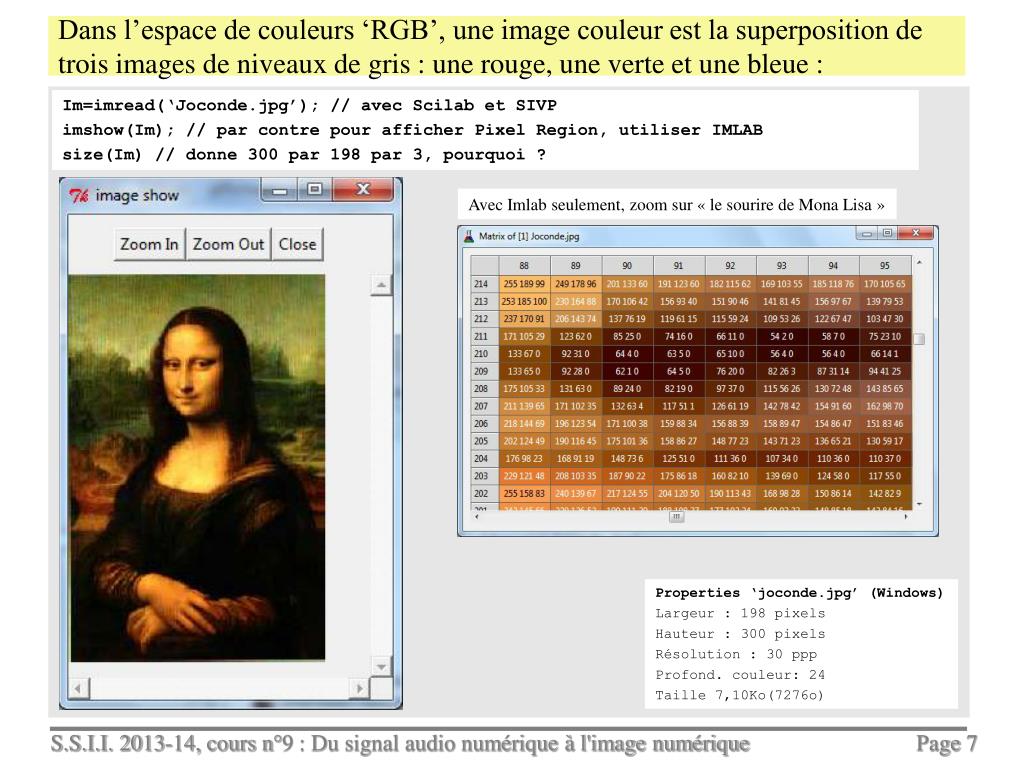Minimize the Matrix of Joconde.jpg window
1024x768 pixels.
tap(867, 233)
